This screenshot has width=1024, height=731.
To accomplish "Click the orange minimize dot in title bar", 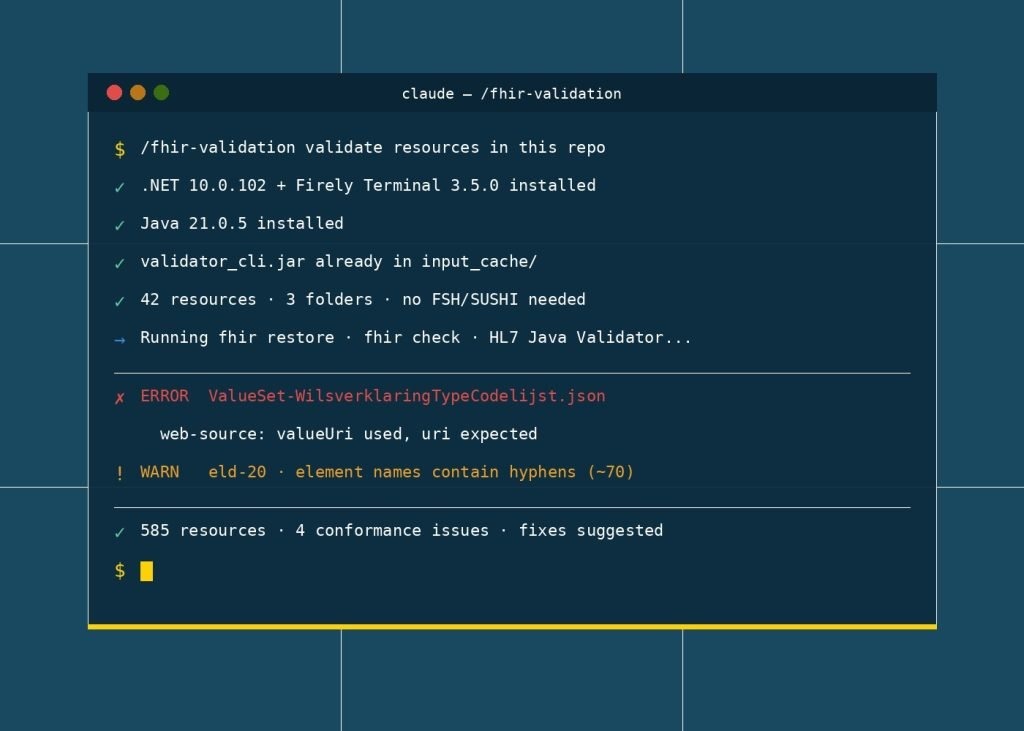I will point(138,93).
